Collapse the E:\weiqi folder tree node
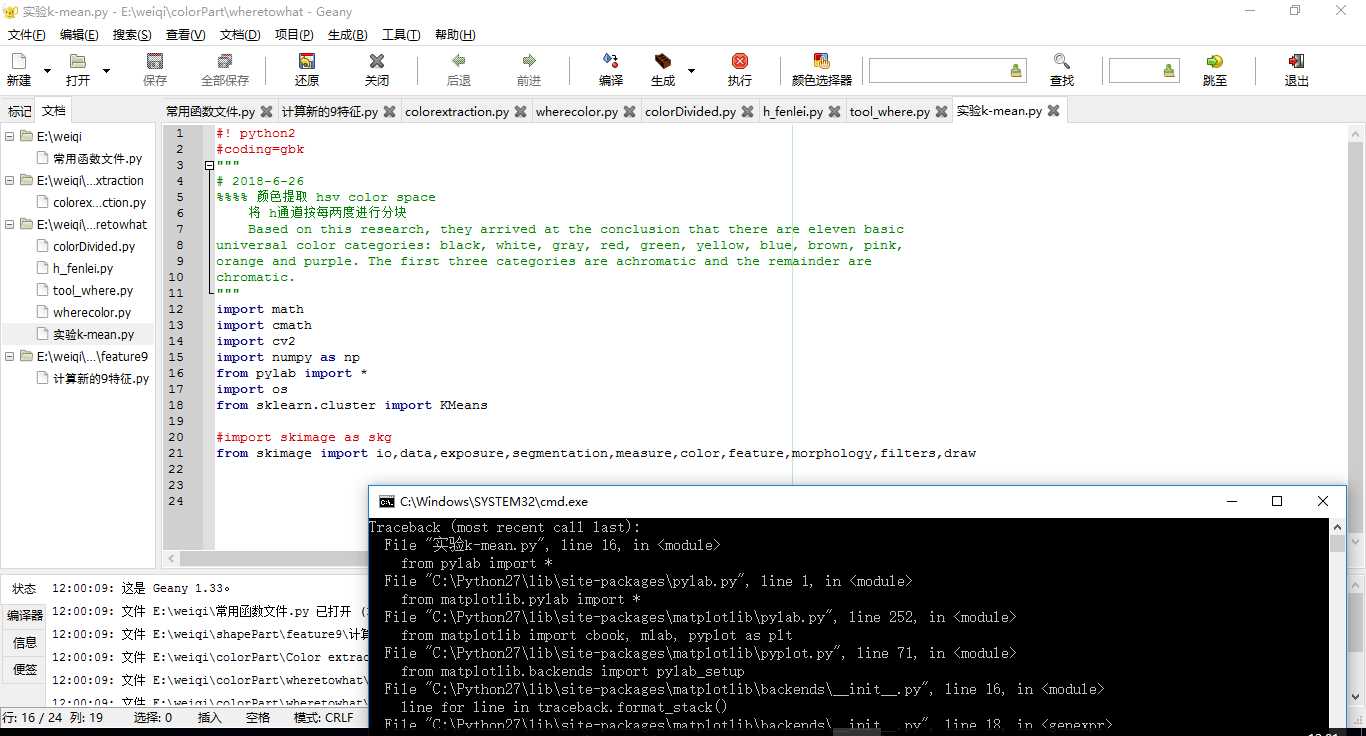1366x736 pixels. tap(11, 137)
